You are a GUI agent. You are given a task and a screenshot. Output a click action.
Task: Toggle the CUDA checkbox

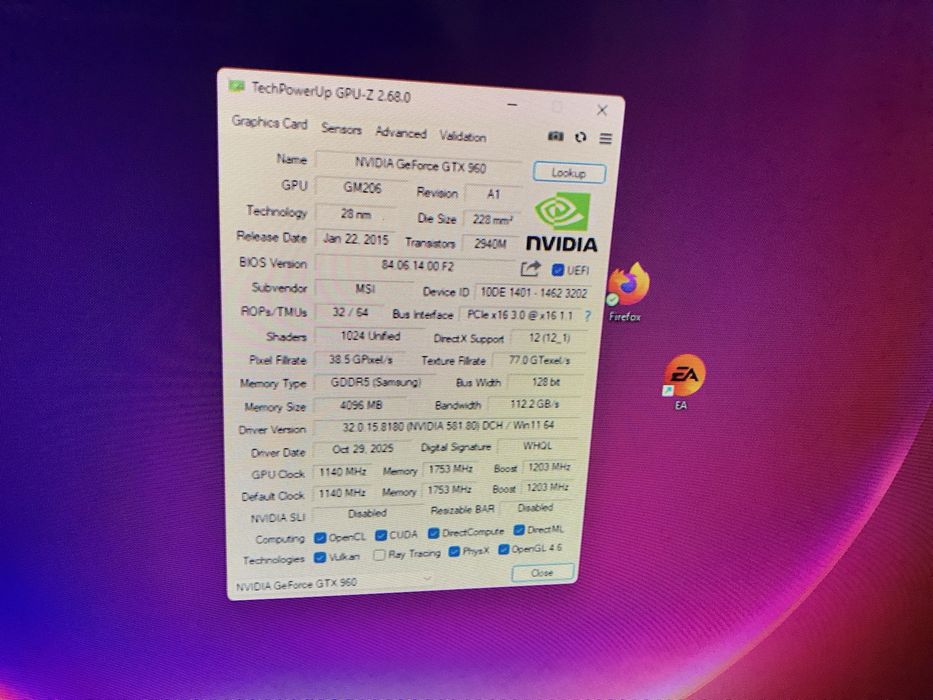point(381,535)
